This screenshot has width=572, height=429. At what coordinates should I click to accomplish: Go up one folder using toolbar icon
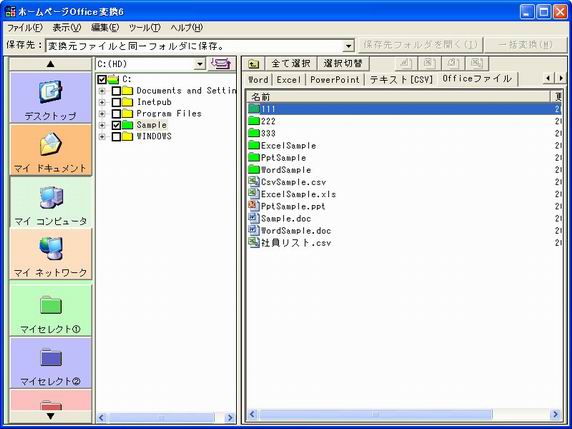point(253,64)
